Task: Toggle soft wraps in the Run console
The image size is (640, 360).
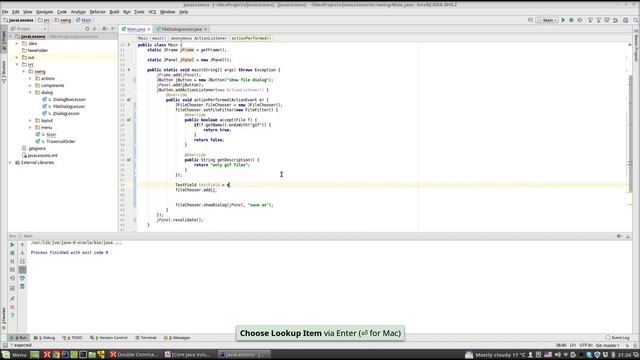Action: (x=22, y=261)
